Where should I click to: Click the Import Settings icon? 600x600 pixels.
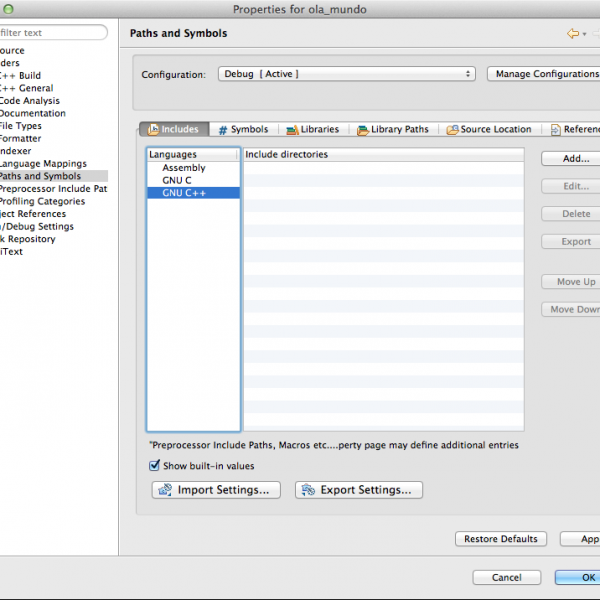coord(165,490)
